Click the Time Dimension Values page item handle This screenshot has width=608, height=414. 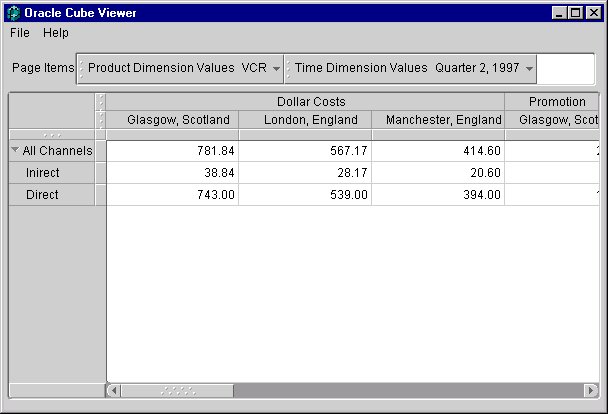tap(288, 69)
